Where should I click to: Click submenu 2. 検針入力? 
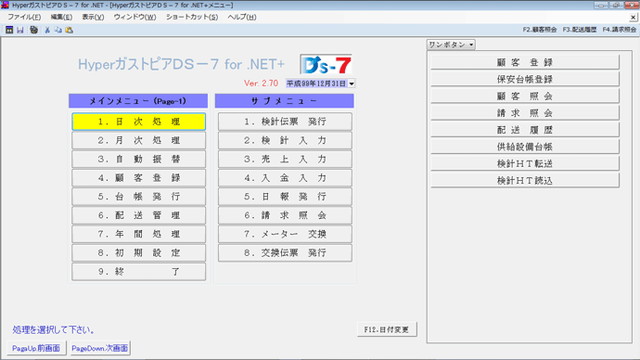pos(285,140)
